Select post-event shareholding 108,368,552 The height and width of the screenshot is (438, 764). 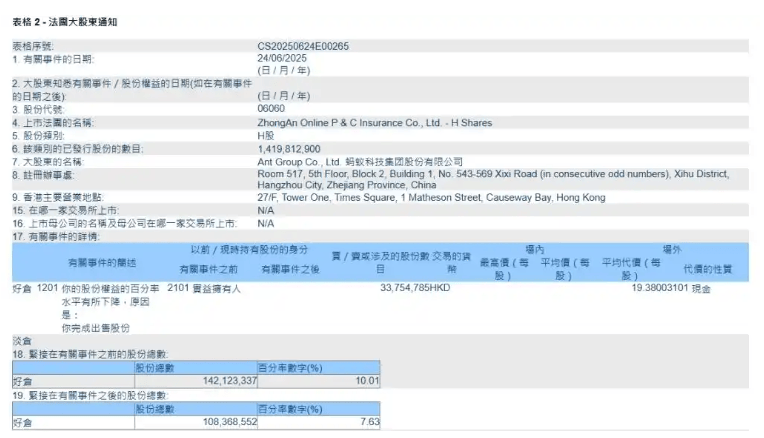point(229,422)
